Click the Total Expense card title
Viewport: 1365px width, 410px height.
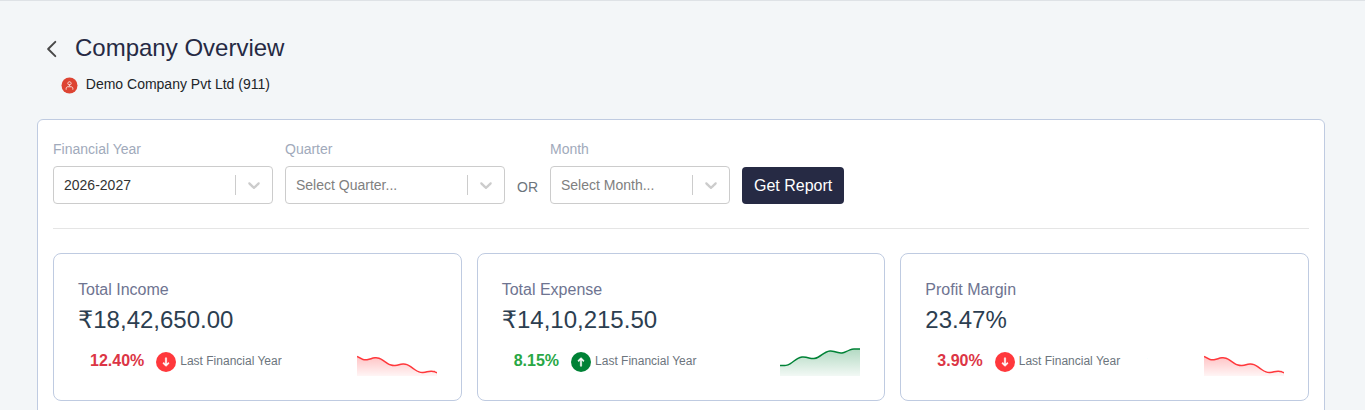tap(552, 290)
